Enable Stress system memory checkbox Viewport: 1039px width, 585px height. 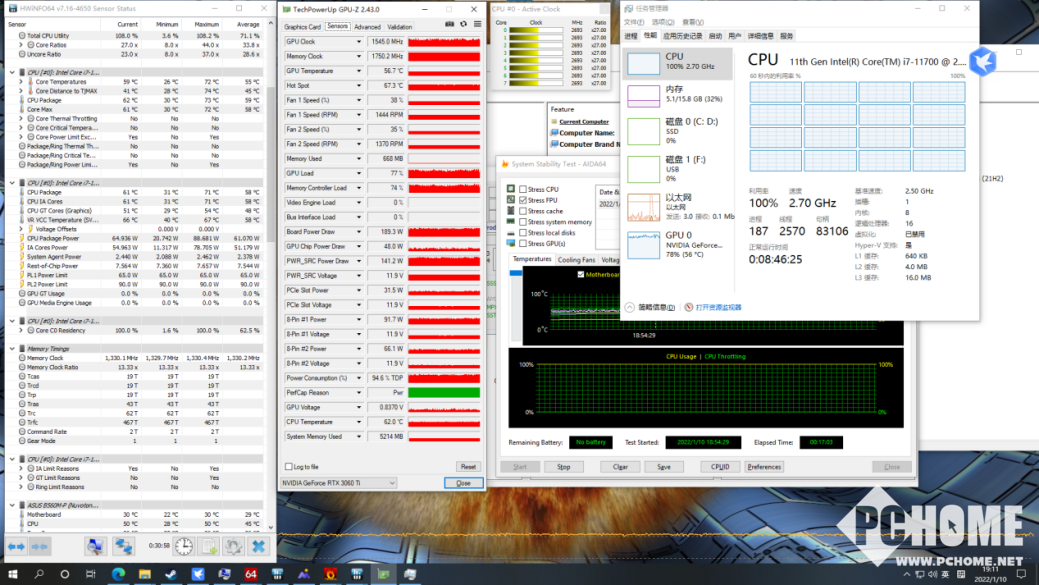pos(523,222)
